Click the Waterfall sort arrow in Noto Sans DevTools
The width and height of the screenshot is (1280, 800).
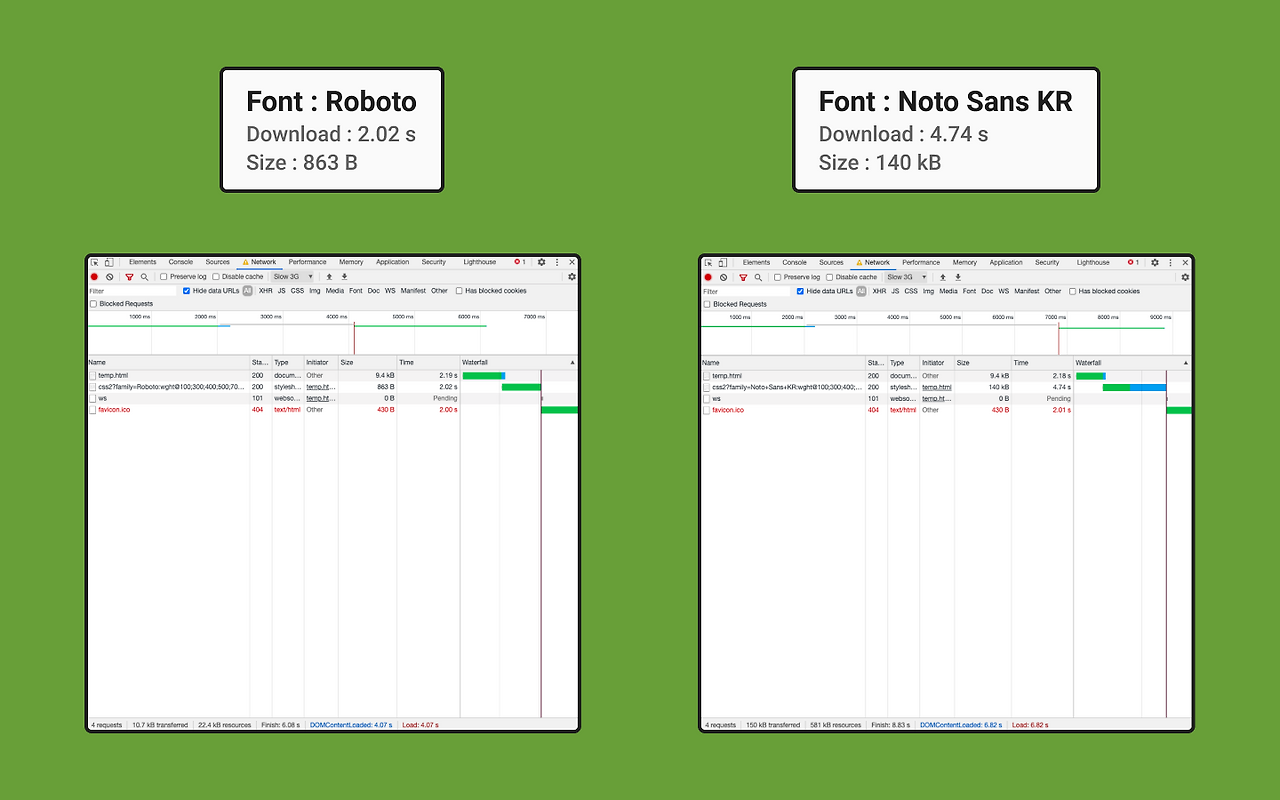click(1186, 362)
